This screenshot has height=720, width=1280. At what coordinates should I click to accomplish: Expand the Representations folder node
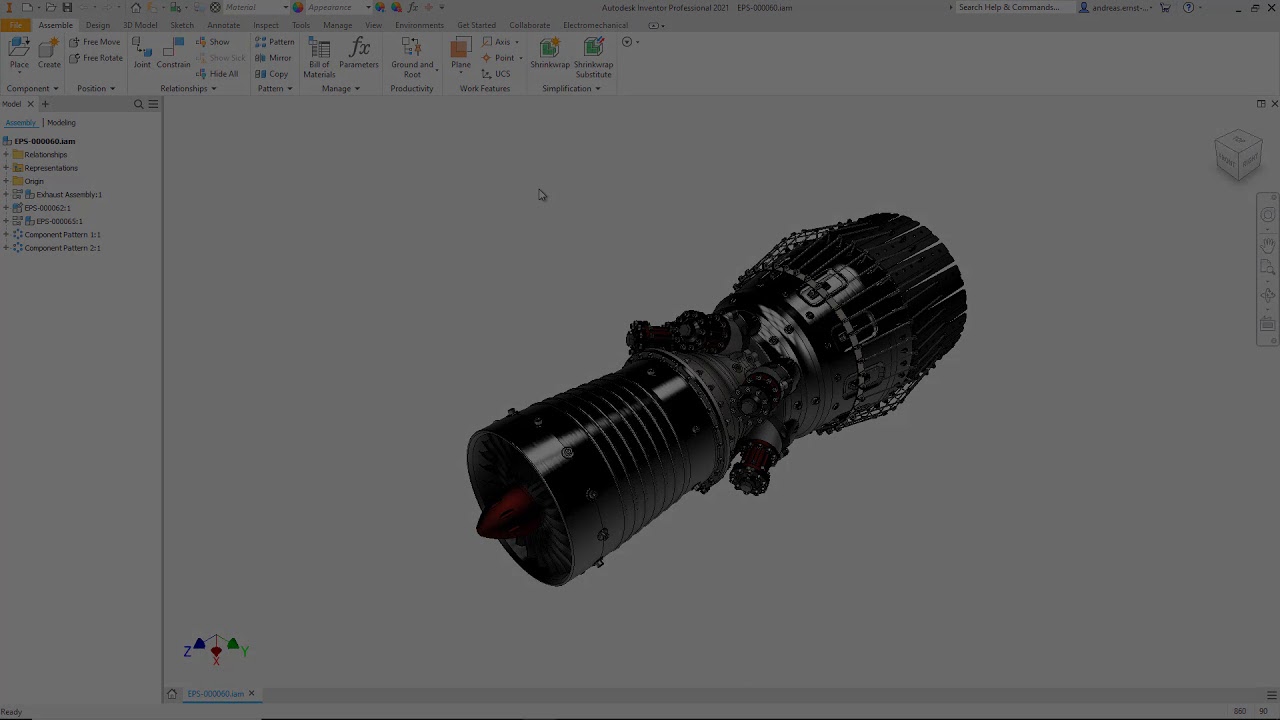coord(6,168)
